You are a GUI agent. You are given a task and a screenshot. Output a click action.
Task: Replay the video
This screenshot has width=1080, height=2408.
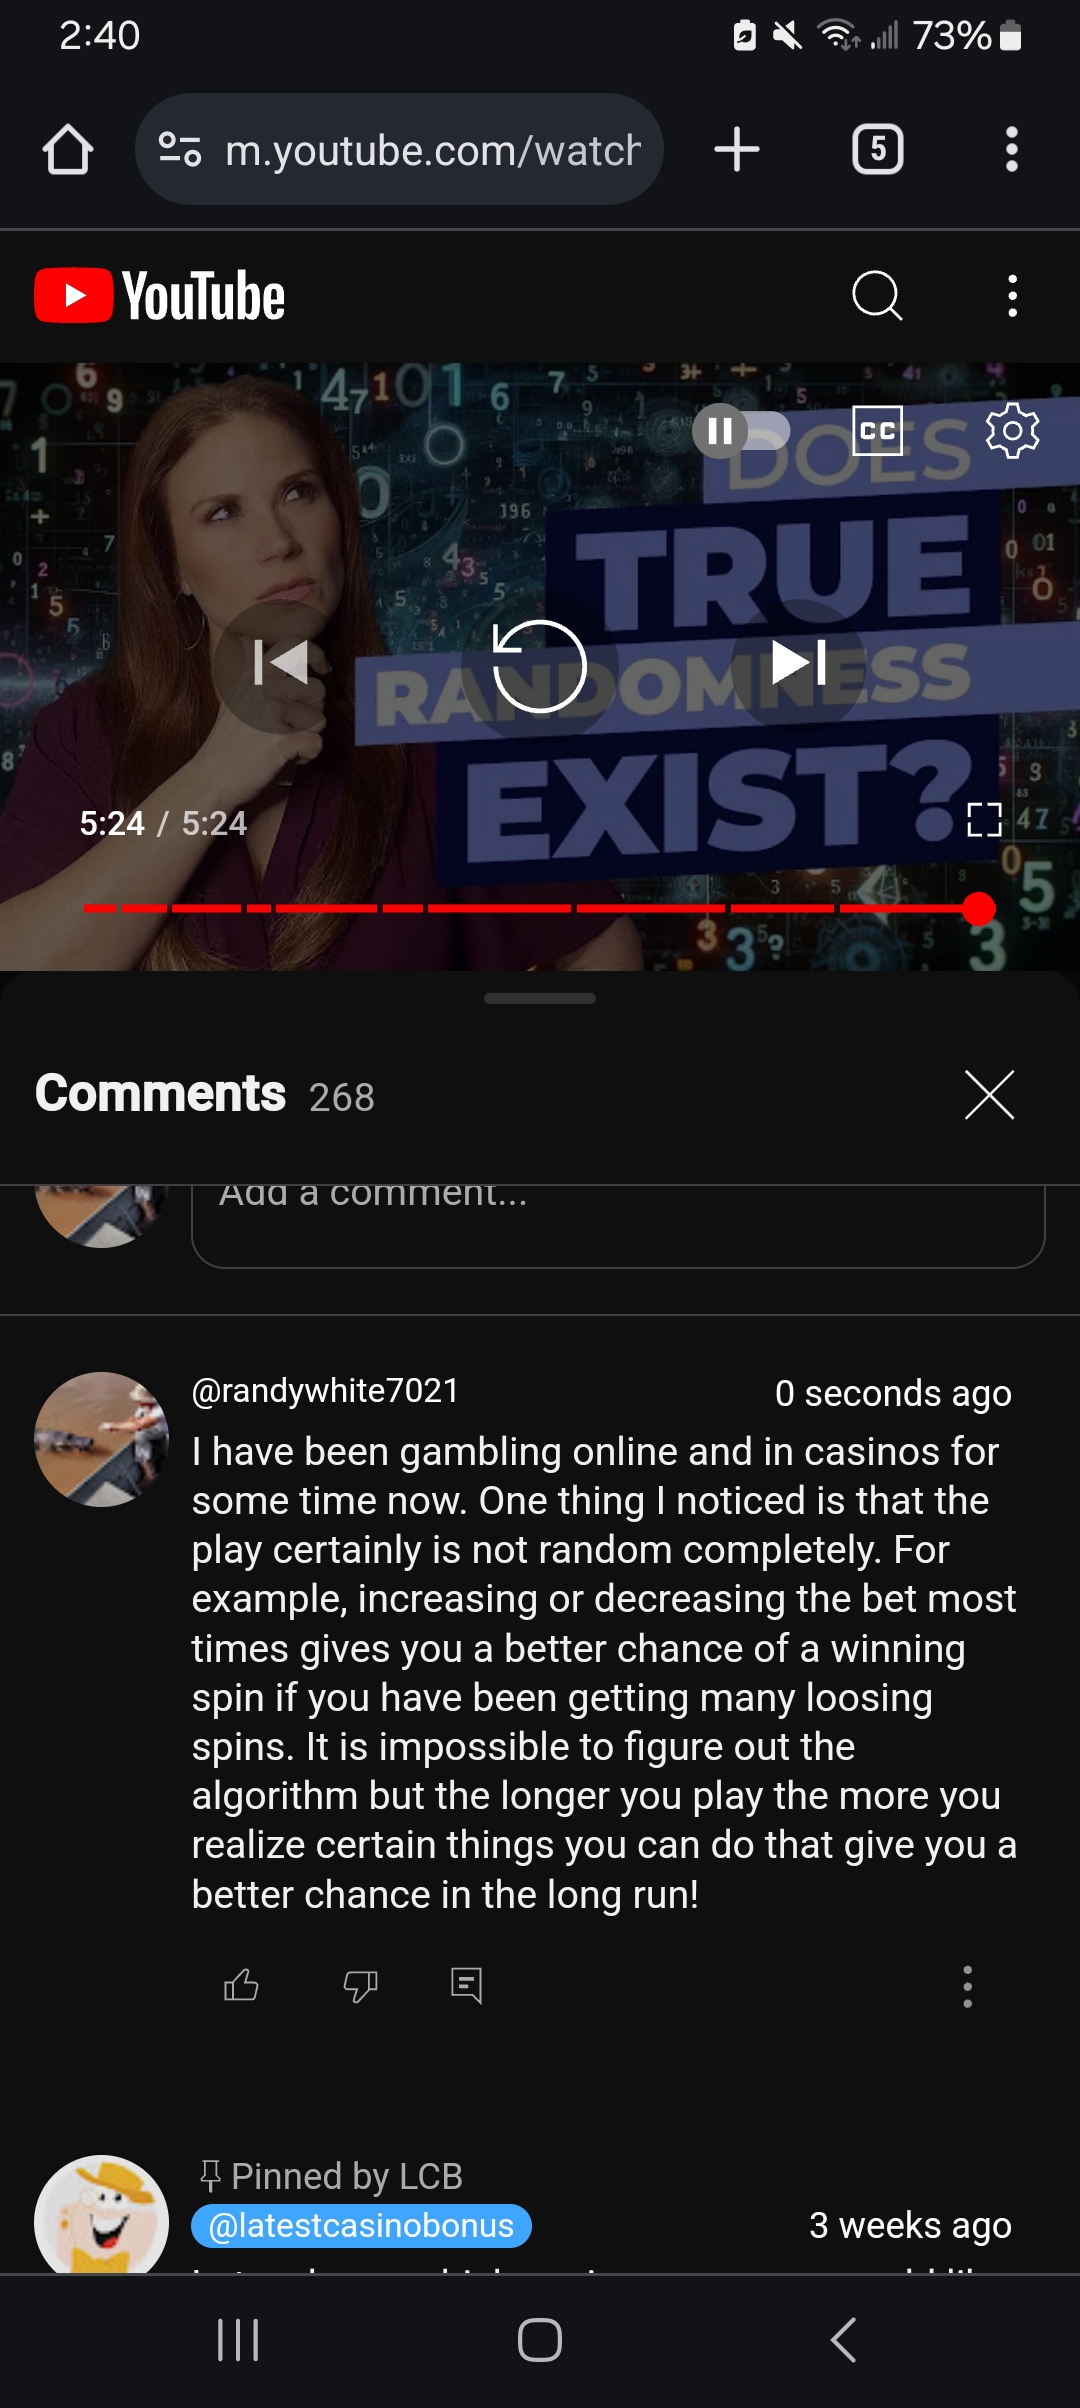click(x=539, y=665)
